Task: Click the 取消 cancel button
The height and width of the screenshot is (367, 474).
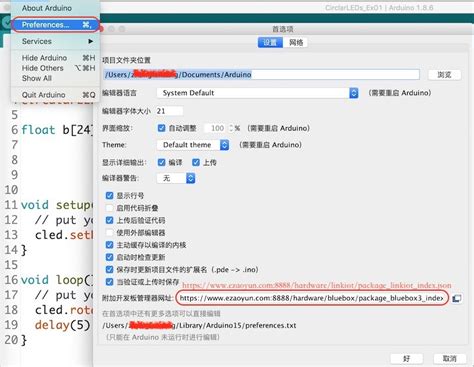Action: pyautogui.click(x=450, y=359)
